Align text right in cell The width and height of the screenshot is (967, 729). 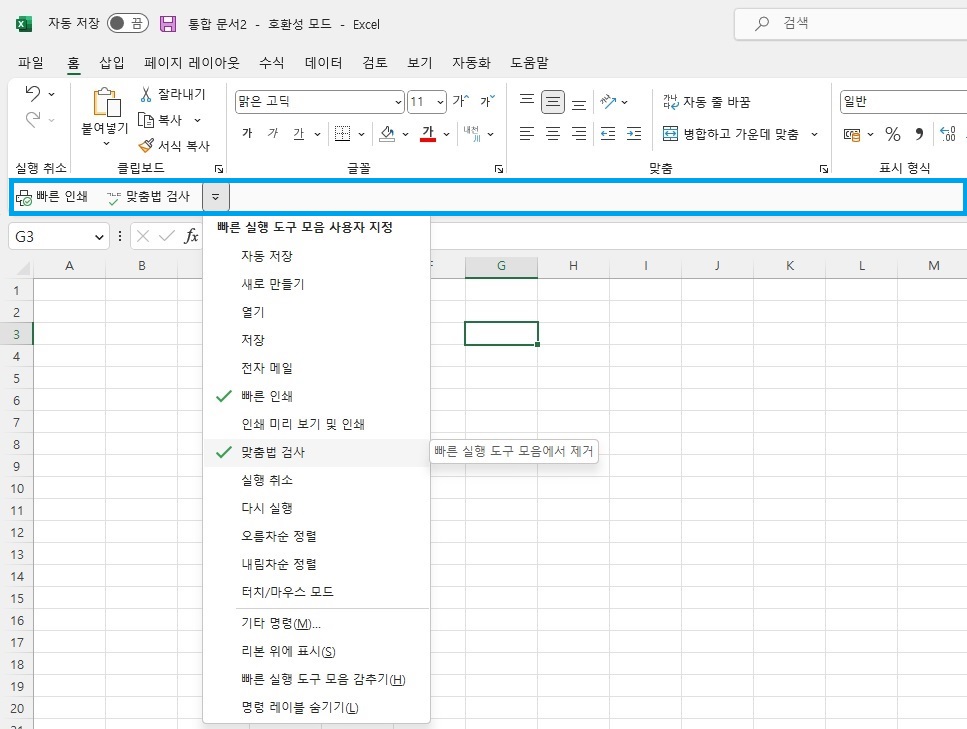tap(578, 133)
